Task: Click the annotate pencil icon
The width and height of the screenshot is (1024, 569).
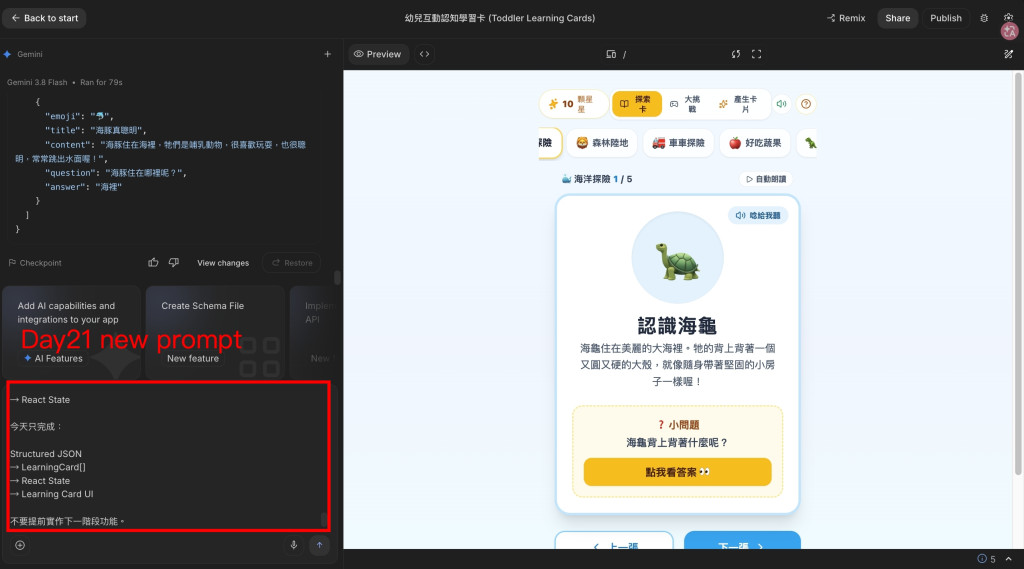Action: [x=1008, y=54]
